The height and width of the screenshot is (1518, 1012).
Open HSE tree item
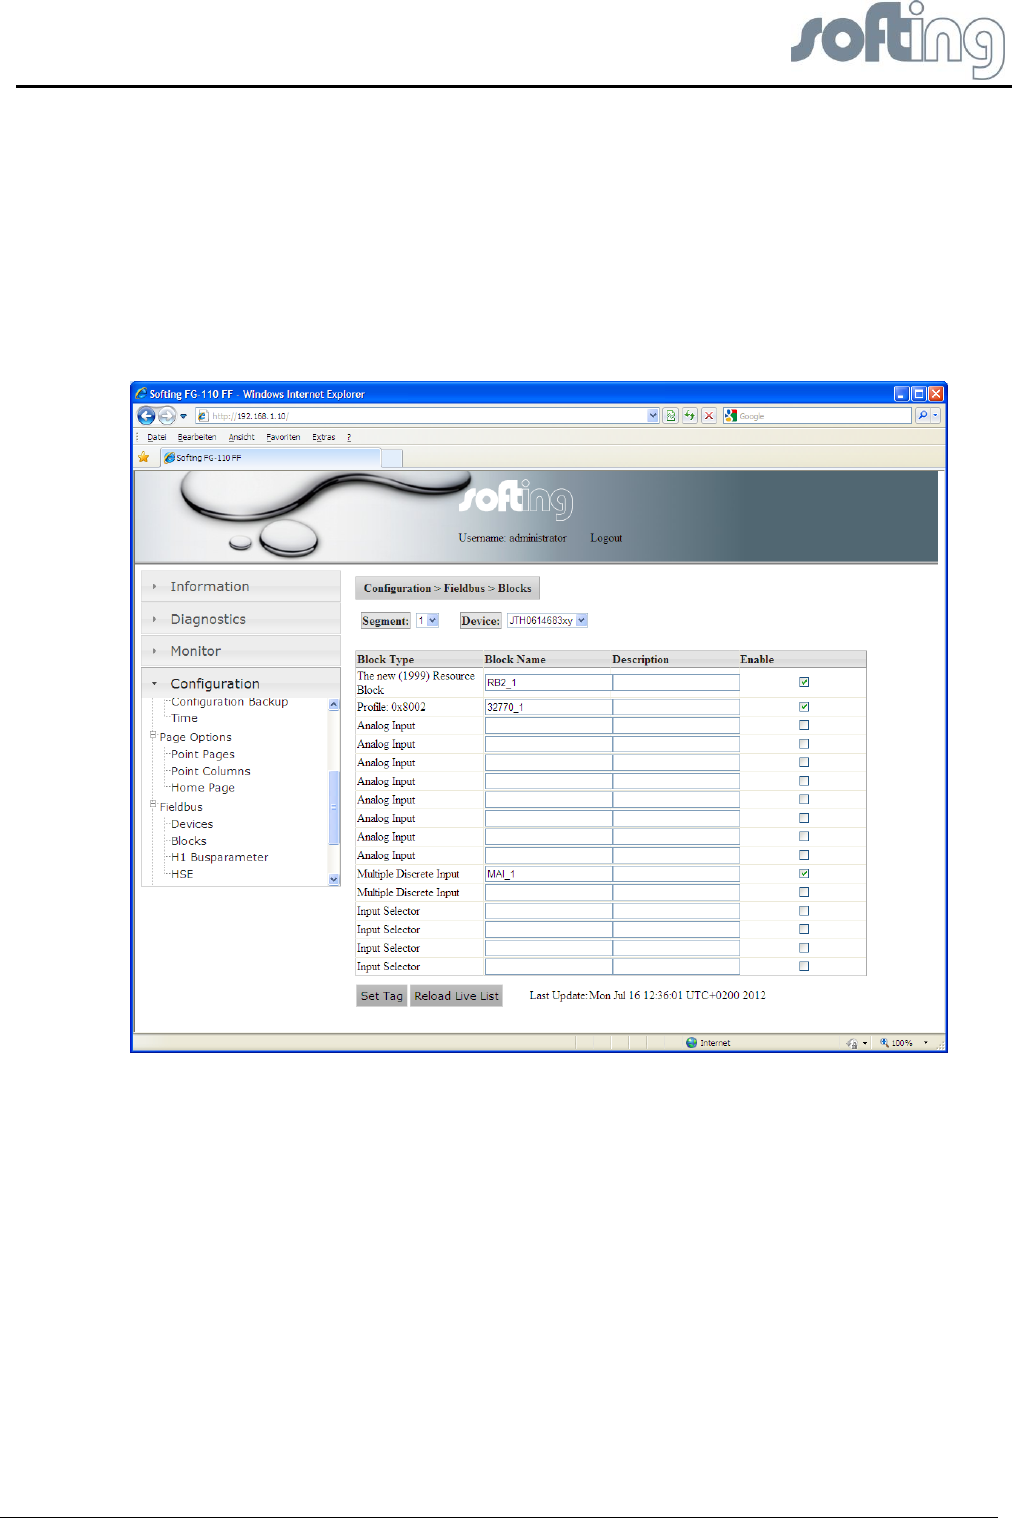coord(182,874)
